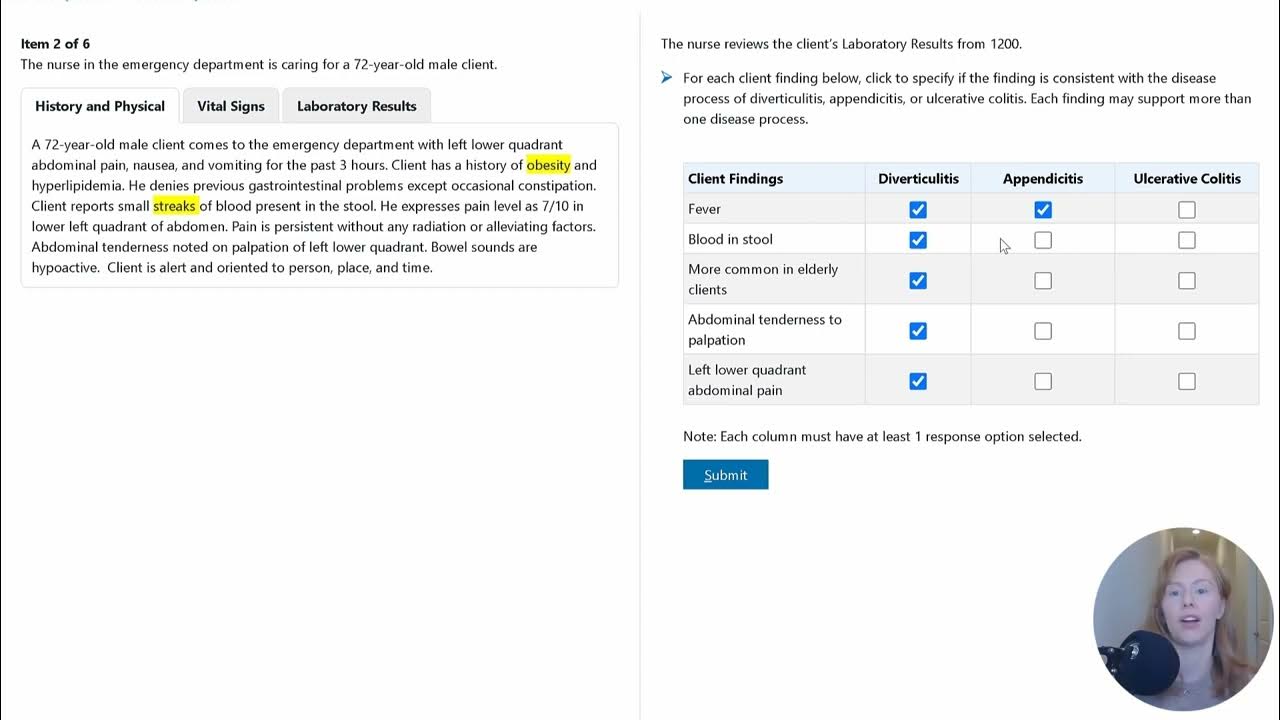Click the highlighted word "obesity"

(548, 165)
